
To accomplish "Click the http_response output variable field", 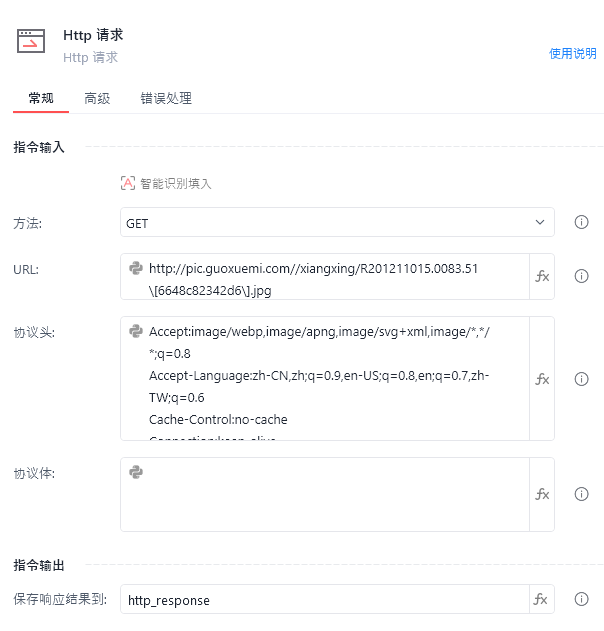I will pos(325,599).
